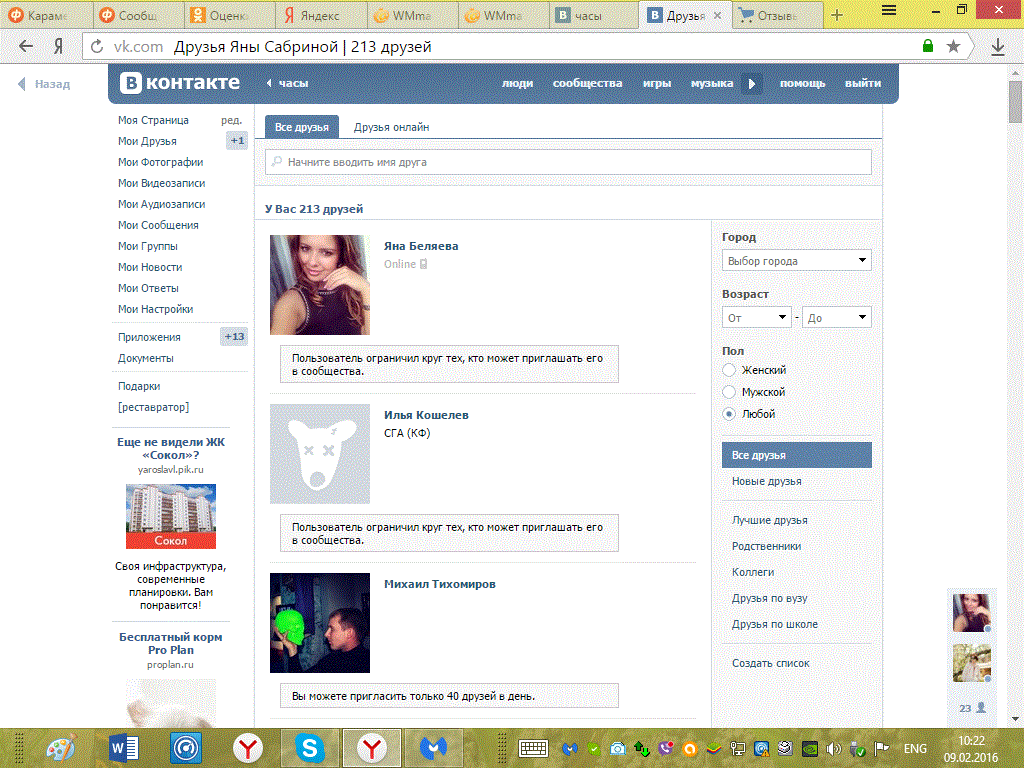
Task: Open Word from the taskbar
Action: click(x=123, y=748)
